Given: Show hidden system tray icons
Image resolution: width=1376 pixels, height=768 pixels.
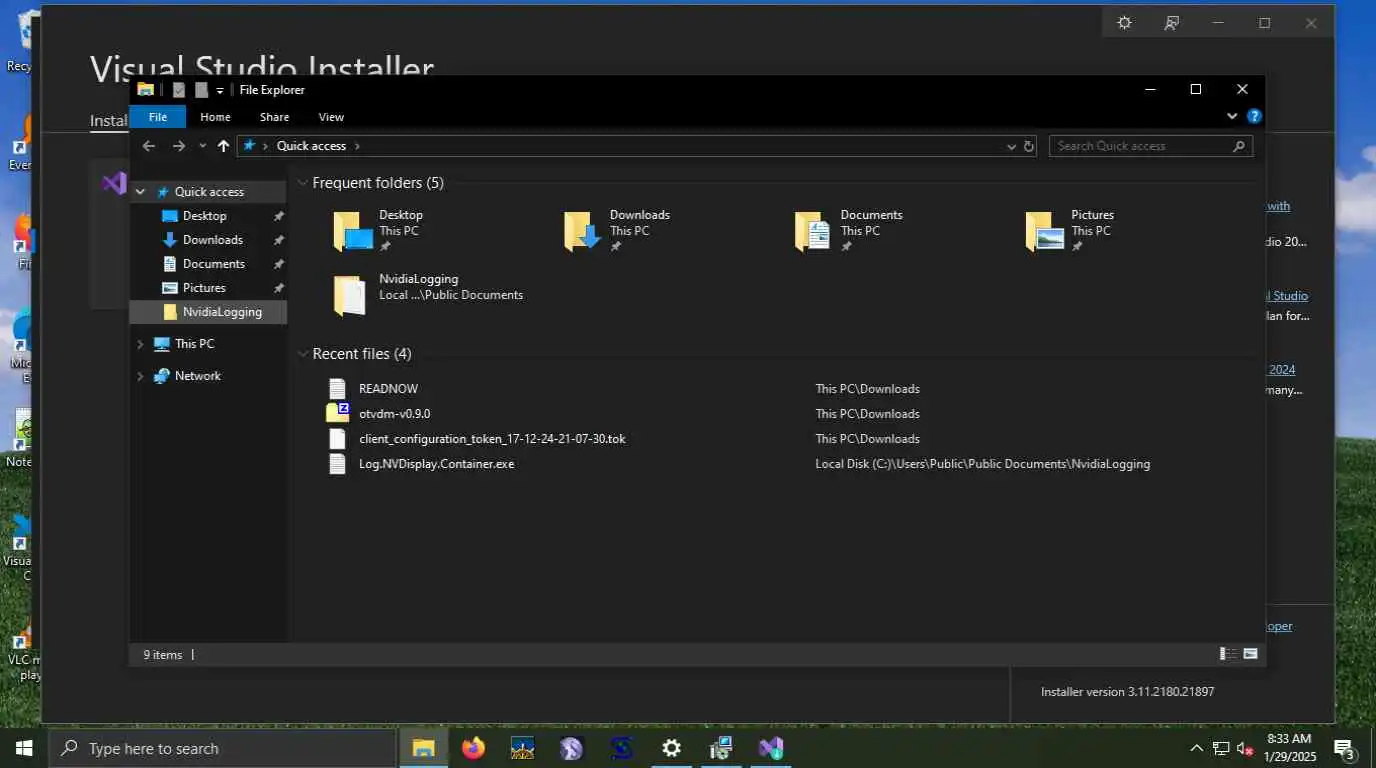Looking at the screenshot, I should [x=1196, y=748].
